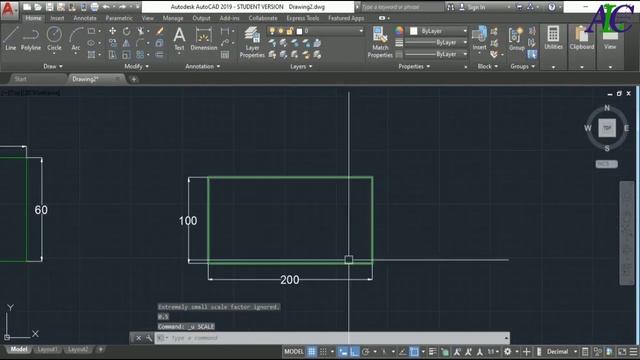
Task: Expand the Annotation panel
Action: [202, 66]
